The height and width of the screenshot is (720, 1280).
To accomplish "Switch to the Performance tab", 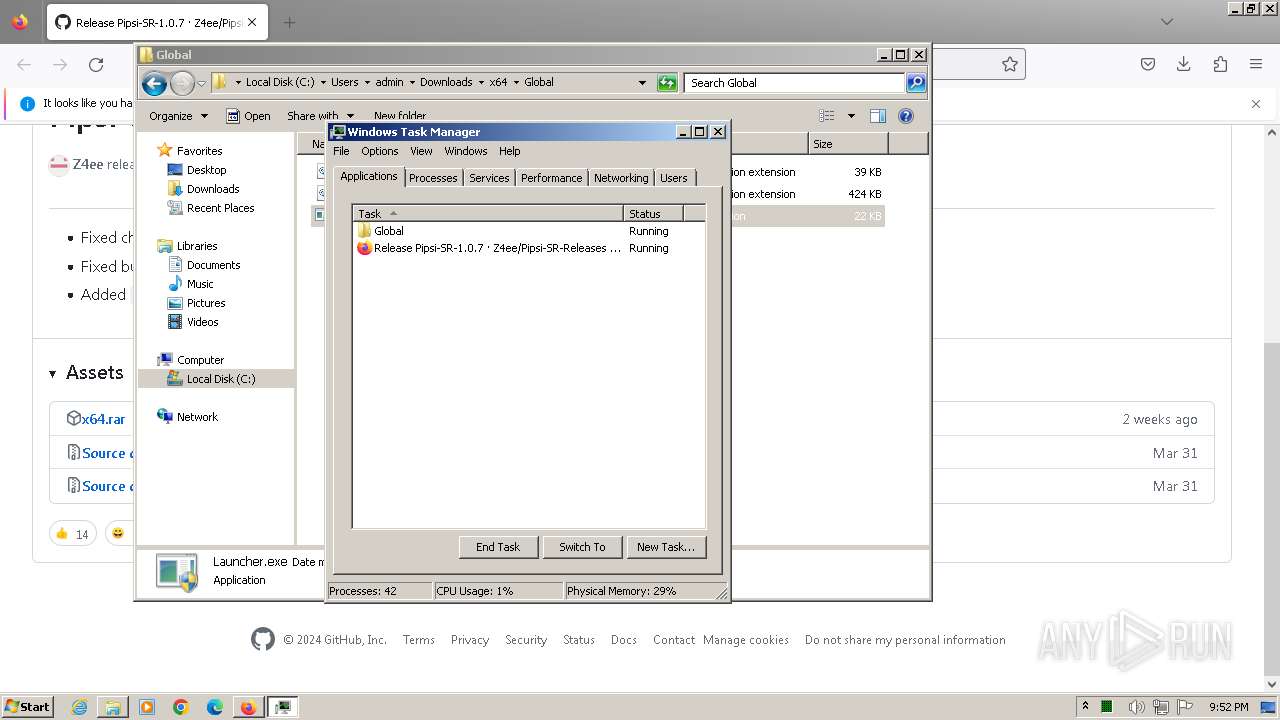I will (x=551, y=178).
